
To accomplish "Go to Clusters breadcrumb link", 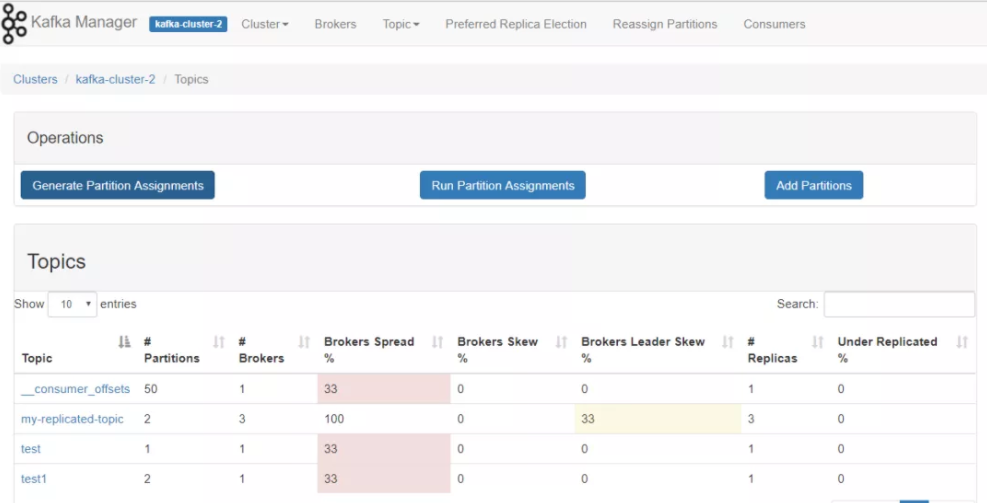I will click(x=35, y=79).
